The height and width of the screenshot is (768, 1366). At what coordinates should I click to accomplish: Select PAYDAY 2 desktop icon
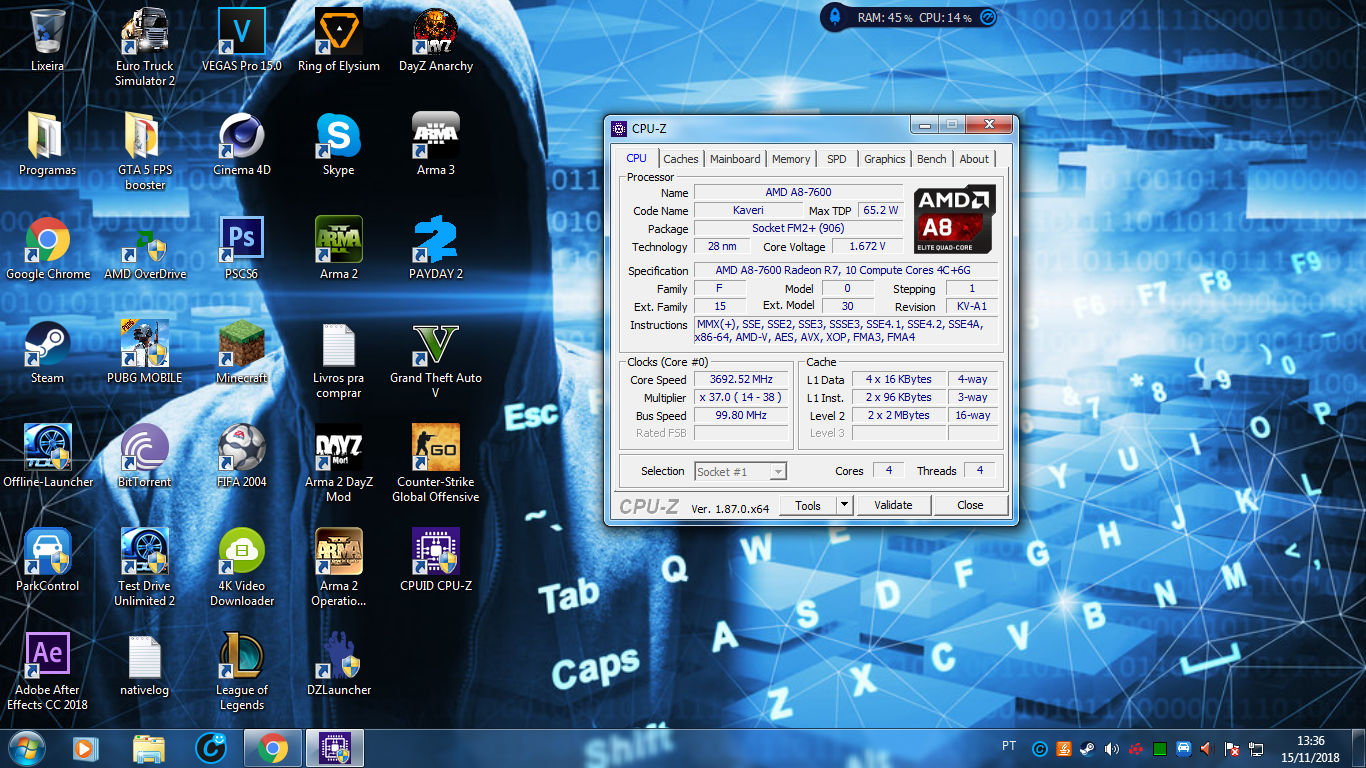pyautogui.click(x=436, y=248)
